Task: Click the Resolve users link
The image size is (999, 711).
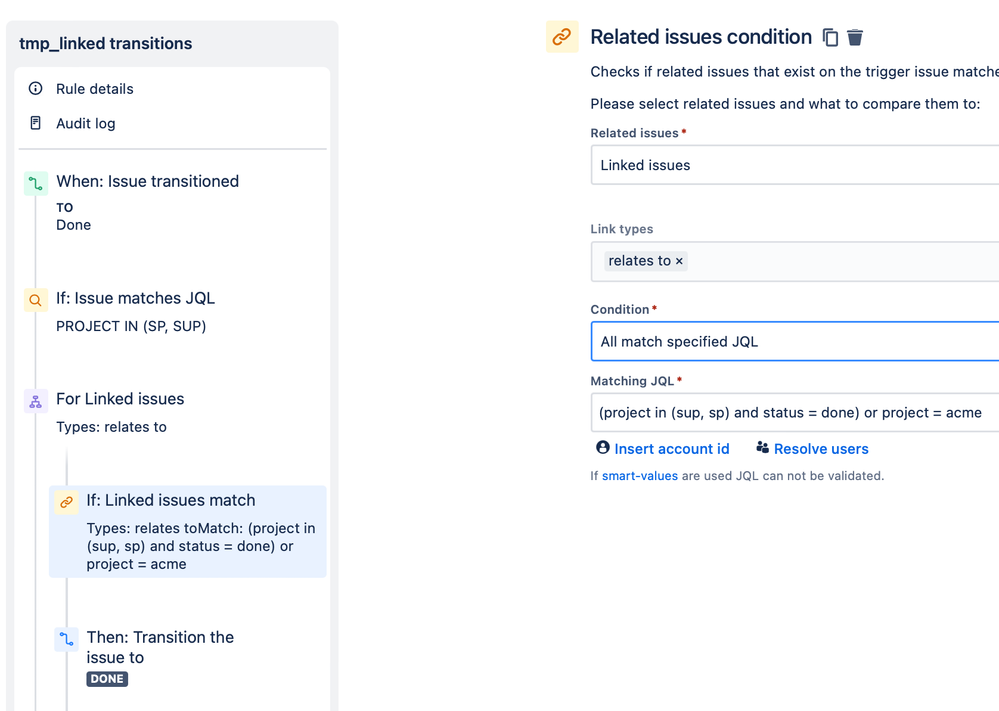Action: (820, 449)
